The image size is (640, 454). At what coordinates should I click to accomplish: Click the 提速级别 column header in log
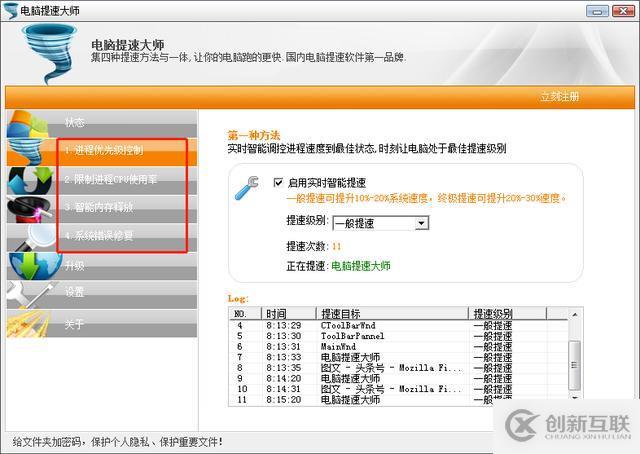[x=507, y=314]
